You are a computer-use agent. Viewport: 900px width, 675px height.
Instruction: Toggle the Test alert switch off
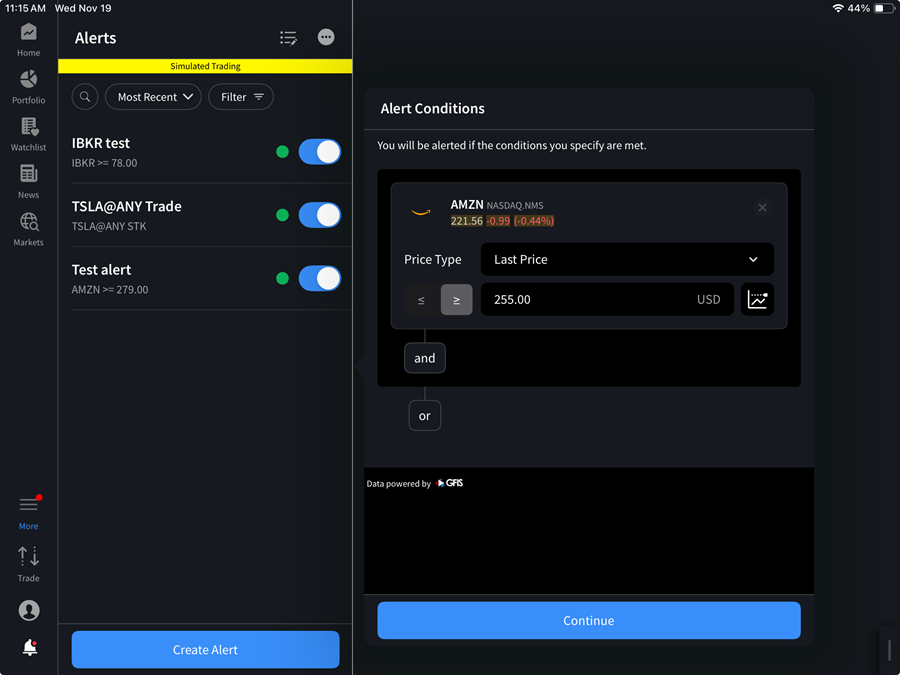318,278
